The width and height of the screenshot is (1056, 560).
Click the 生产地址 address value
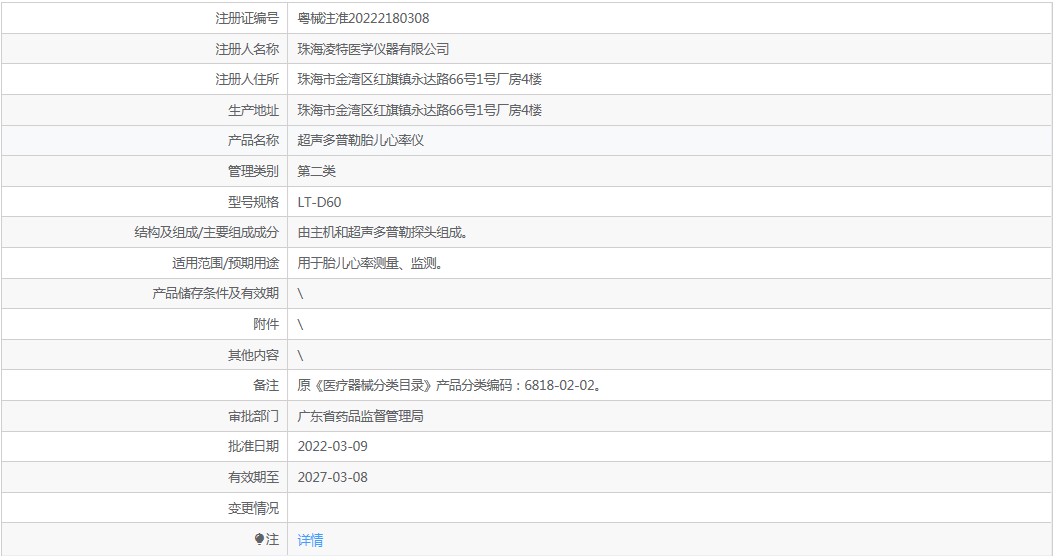pyautogui.click(x=420, y=110)
